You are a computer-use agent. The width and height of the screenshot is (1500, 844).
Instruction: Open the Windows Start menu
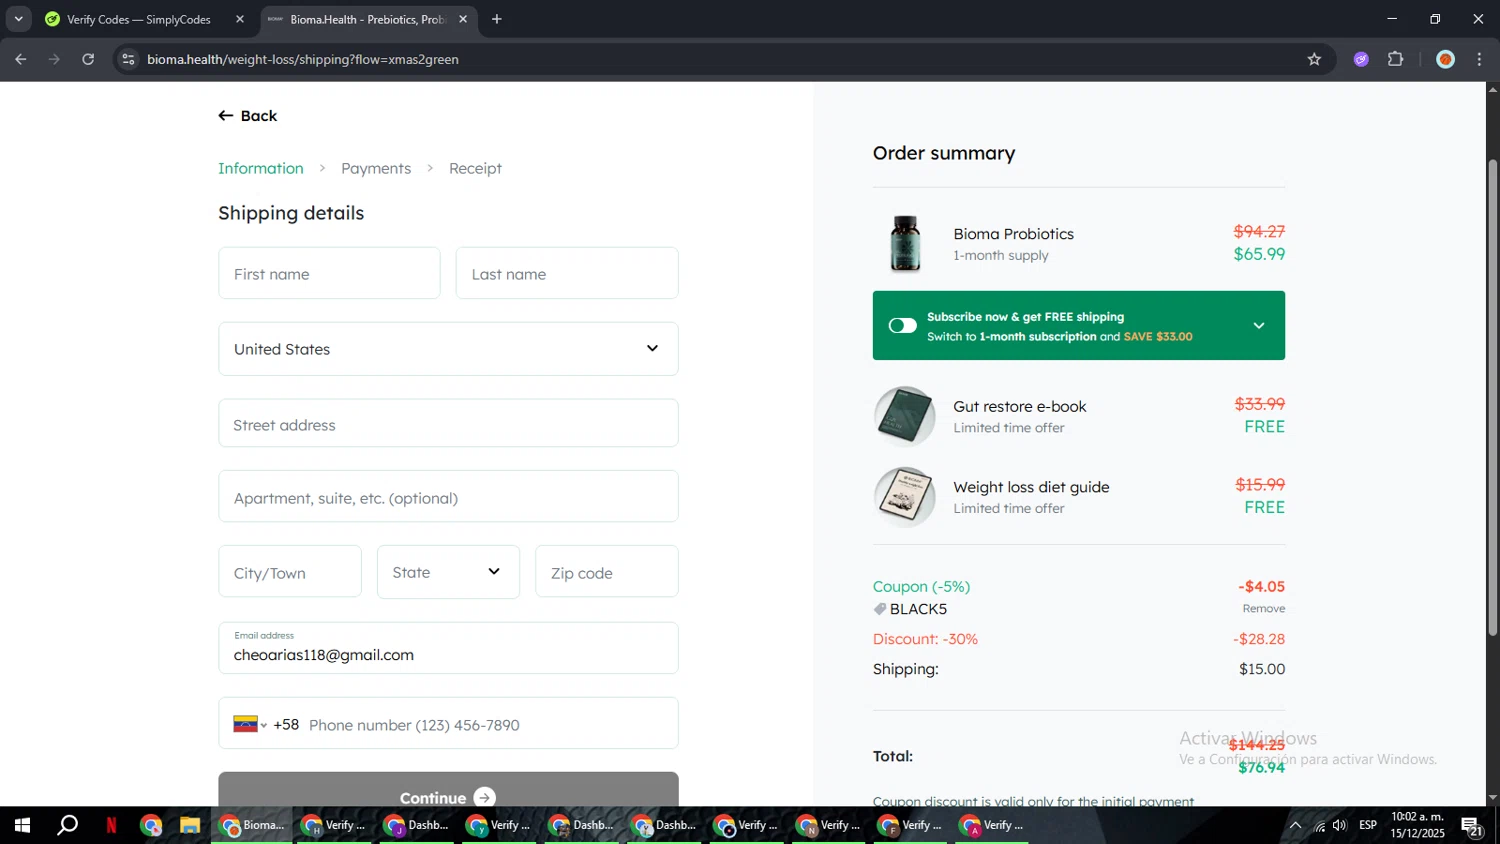22,825
